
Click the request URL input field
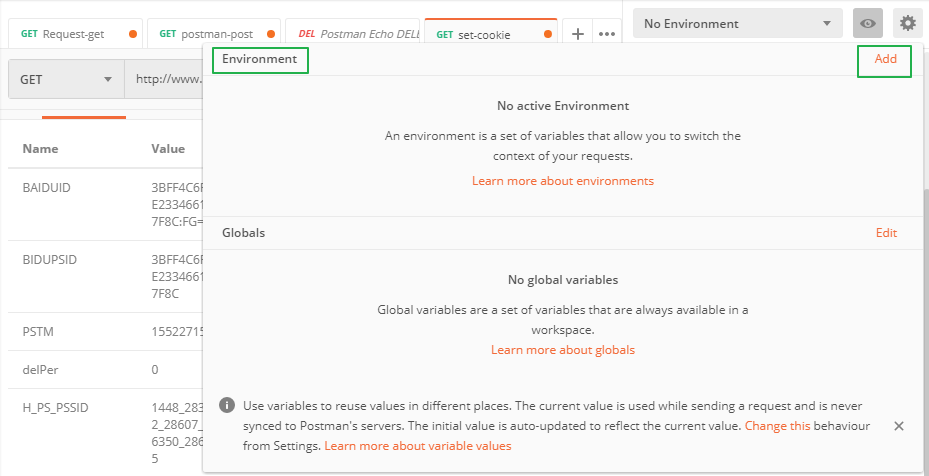point(165,80)
